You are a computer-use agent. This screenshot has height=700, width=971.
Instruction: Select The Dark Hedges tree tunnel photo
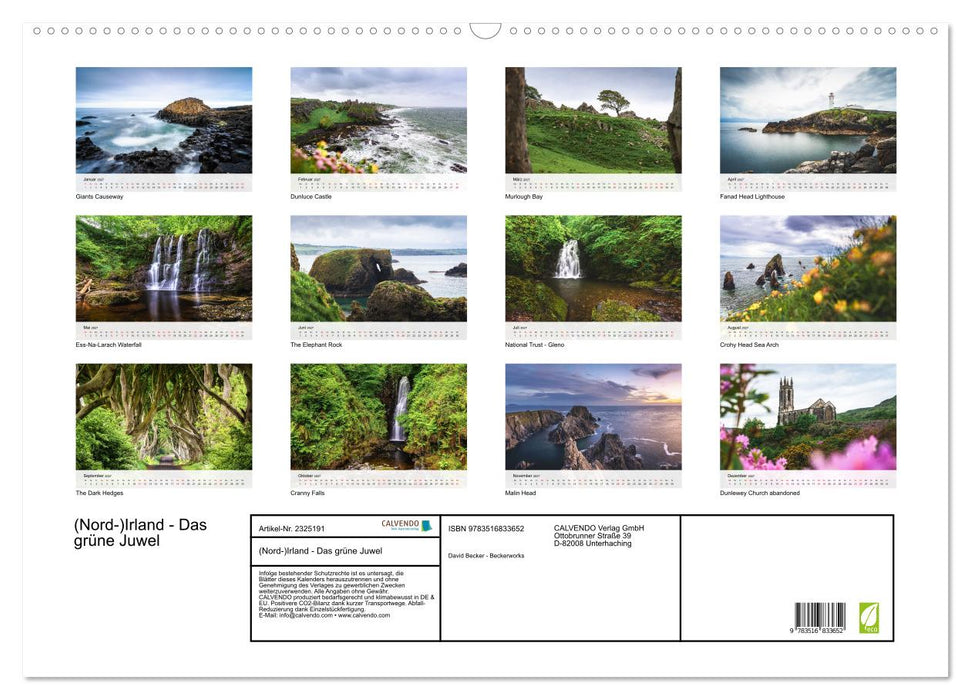pyautogui.click(x=163, y=417)
